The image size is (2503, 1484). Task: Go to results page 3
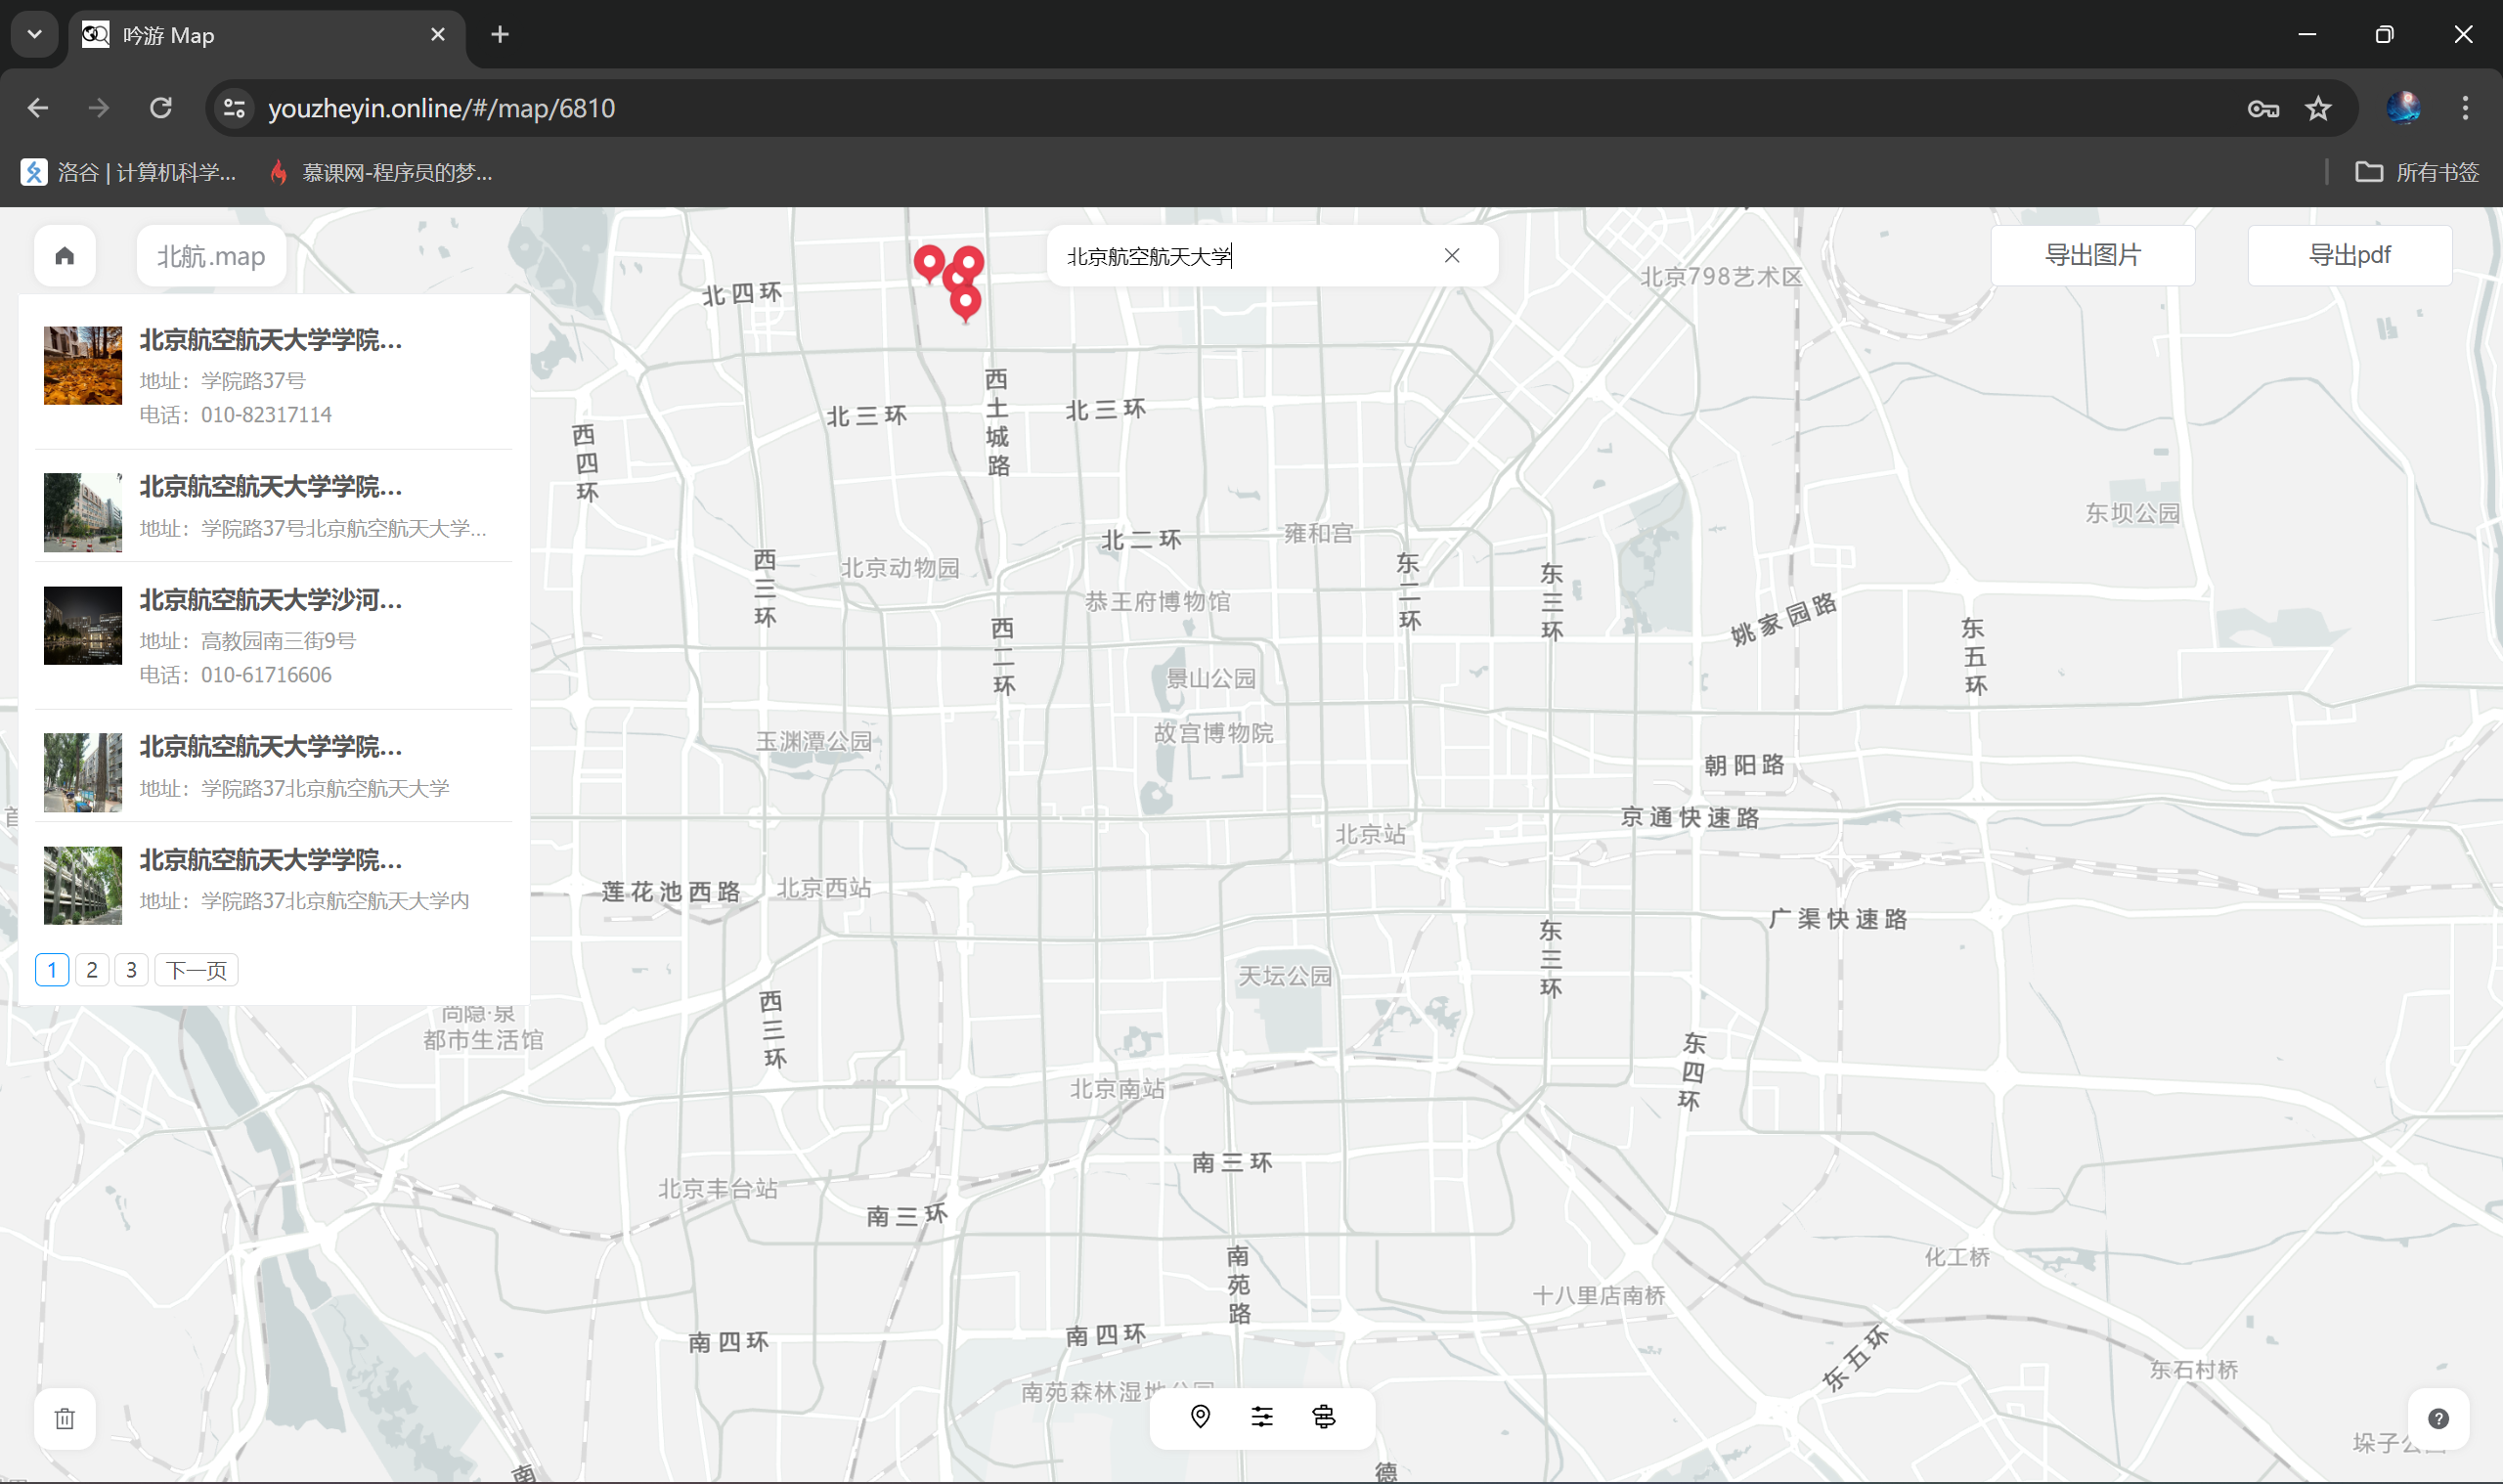coord(131,970)
